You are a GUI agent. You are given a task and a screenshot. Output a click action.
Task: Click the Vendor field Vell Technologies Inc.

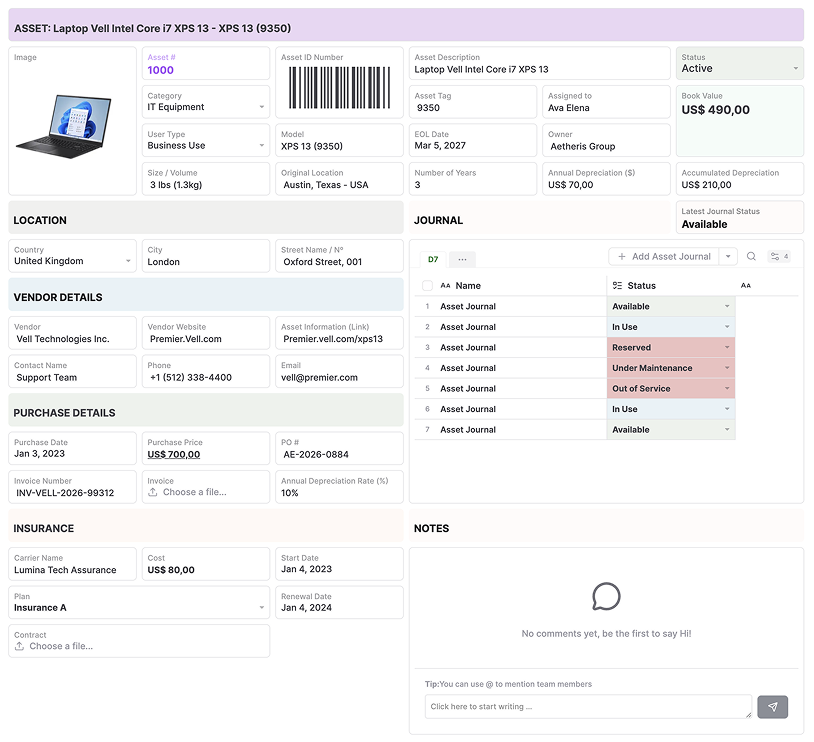72,333
